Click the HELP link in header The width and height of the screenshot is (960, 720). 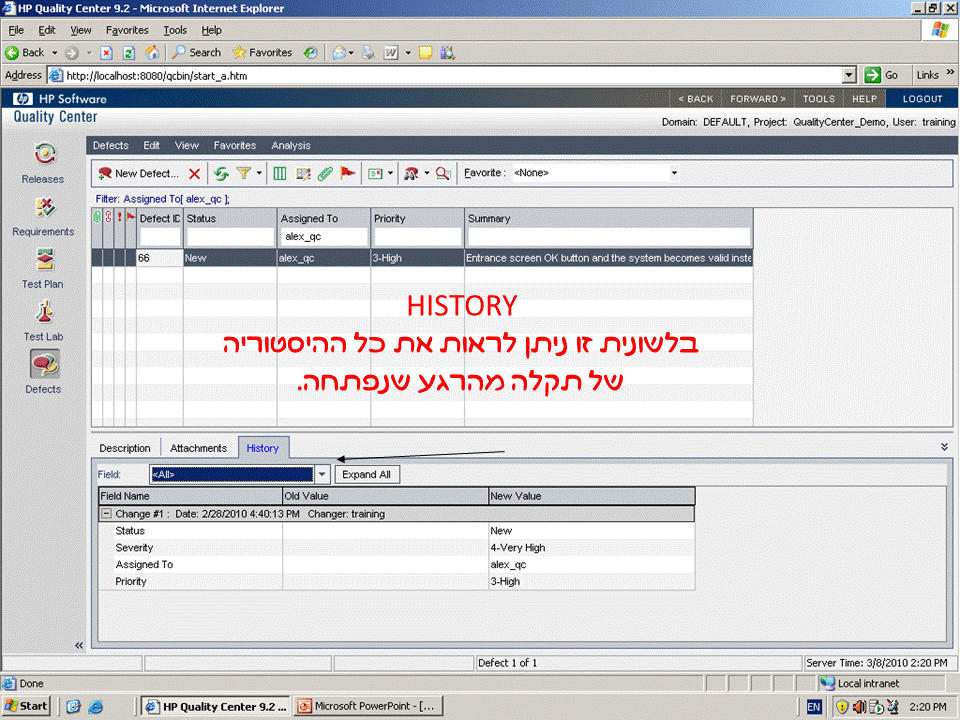point(864,99)
